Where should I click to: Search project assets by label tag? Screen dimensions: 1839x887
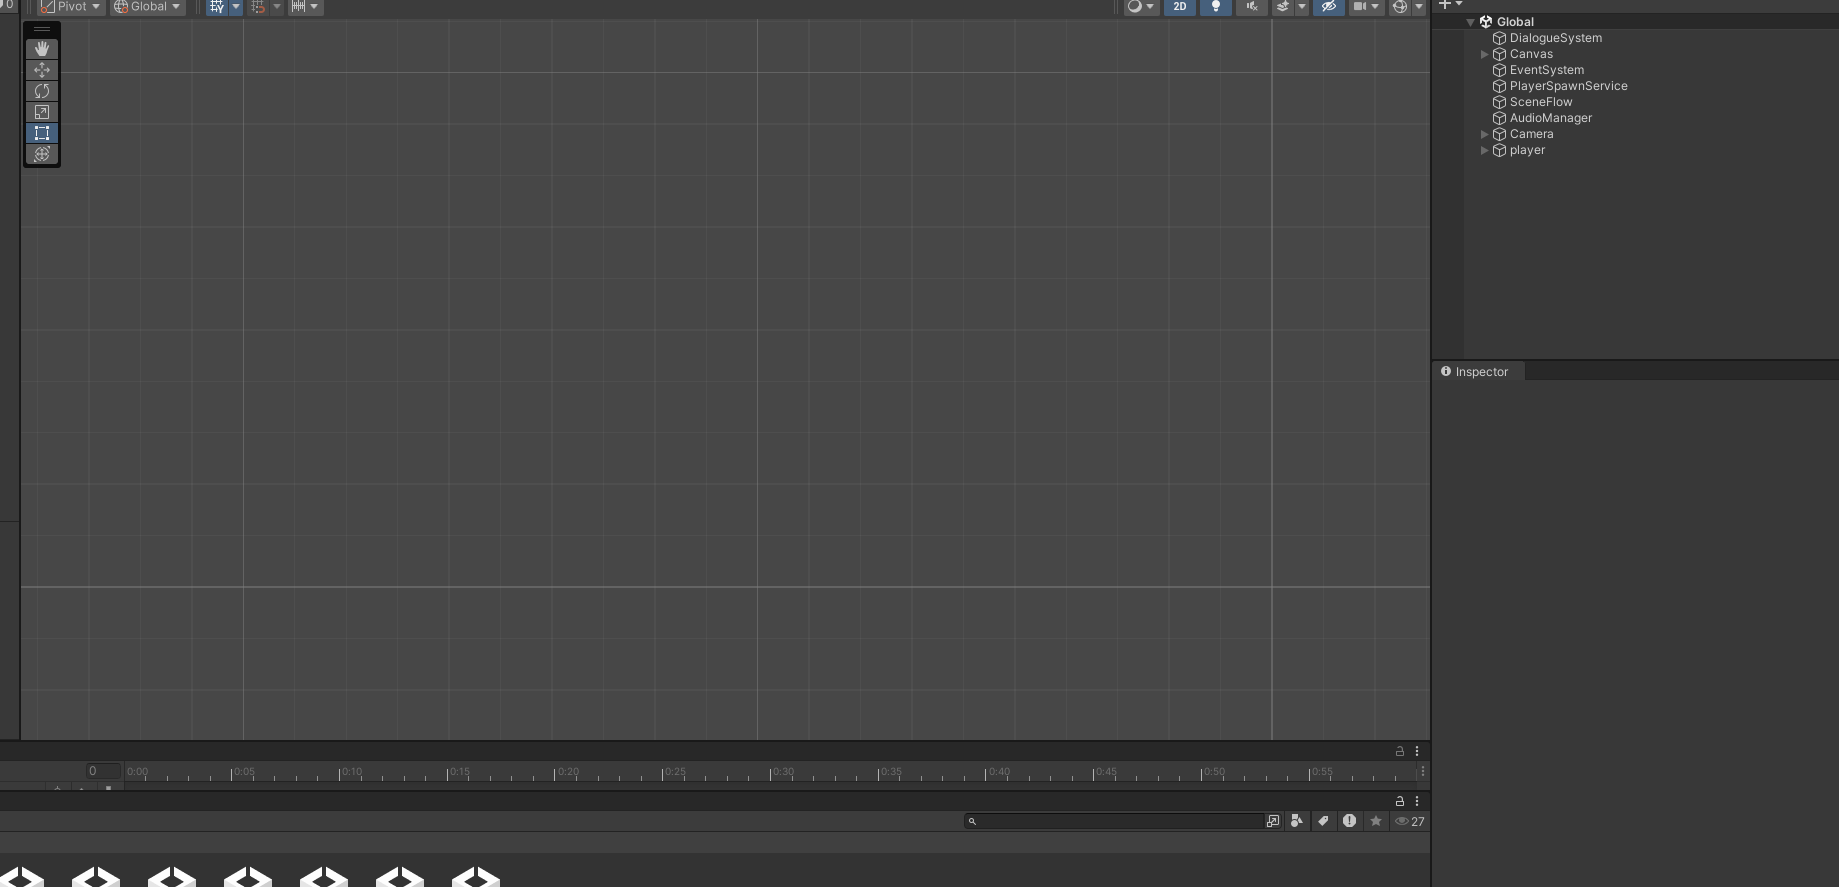1323,821
